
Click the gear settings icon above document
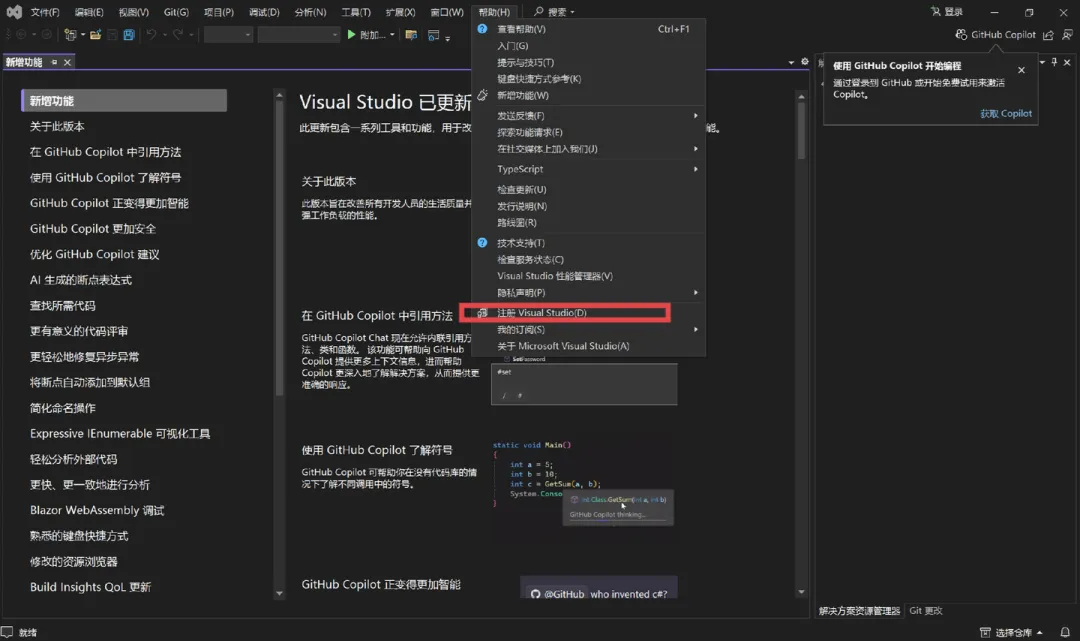pyautogui.click(x=804, y=62)
